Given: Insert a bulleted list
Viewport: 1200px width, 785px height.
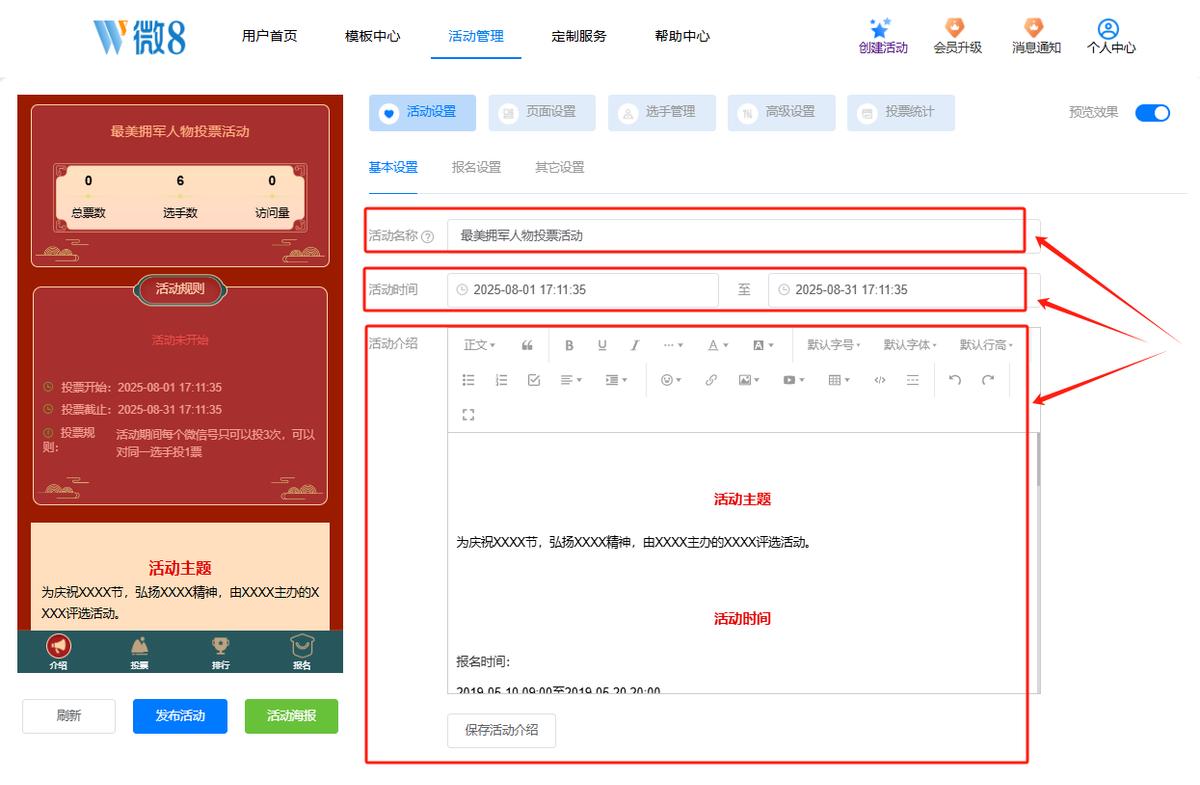Looking at the screenshot, I should [468, 380].
